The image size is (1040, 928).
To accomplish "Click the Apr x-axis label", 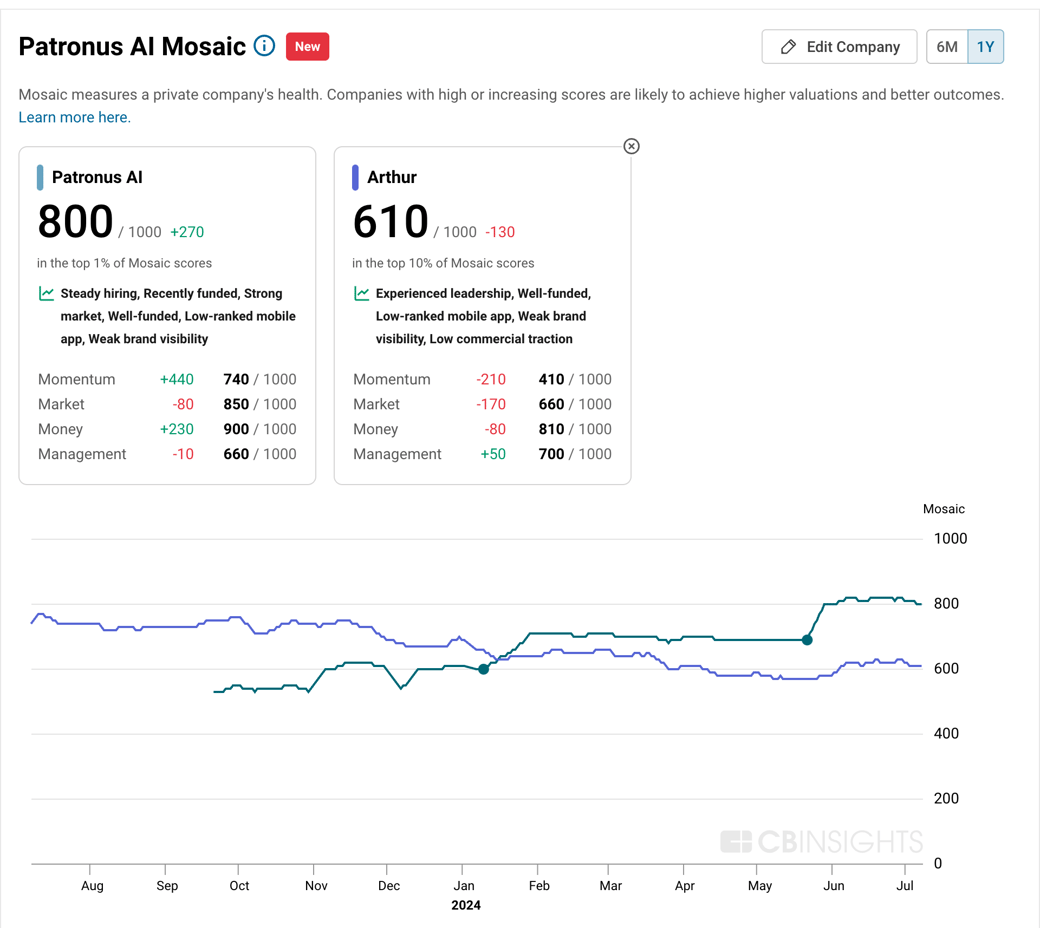I will point(684,886).
